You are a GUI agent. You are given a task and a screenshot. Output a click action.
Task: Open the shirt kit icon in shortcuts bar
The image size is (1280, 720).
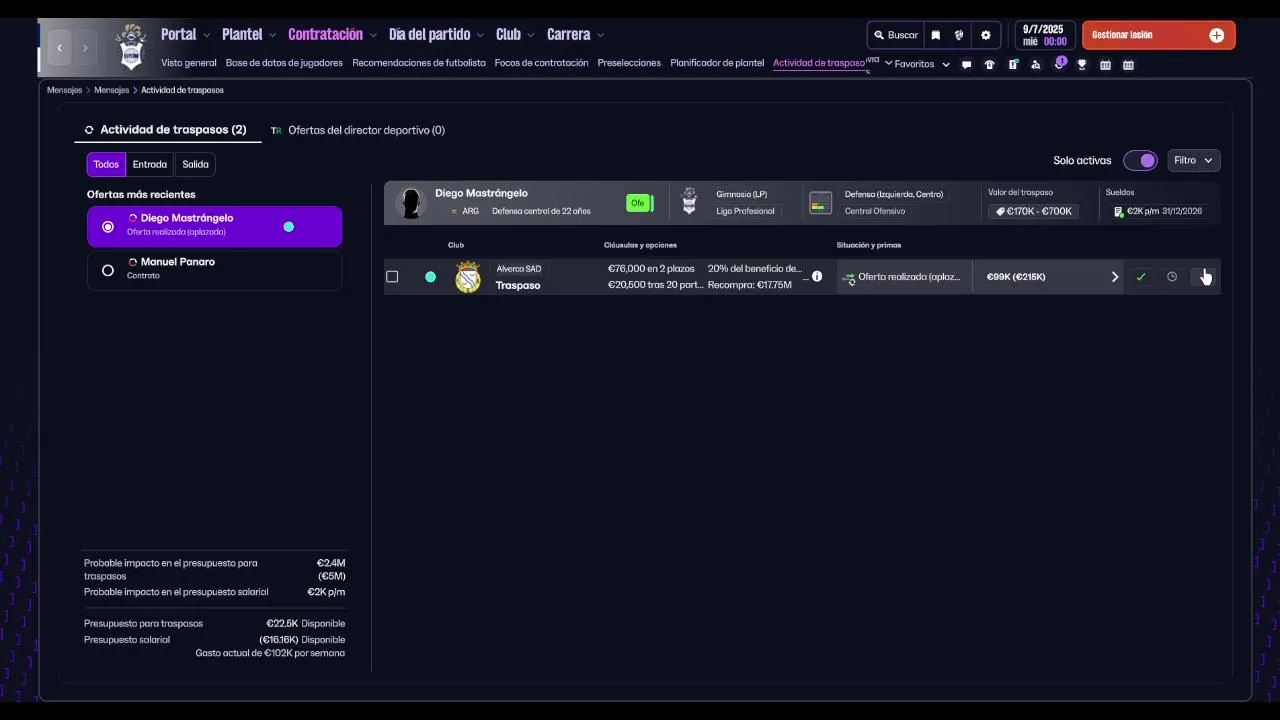pos(989,65)
